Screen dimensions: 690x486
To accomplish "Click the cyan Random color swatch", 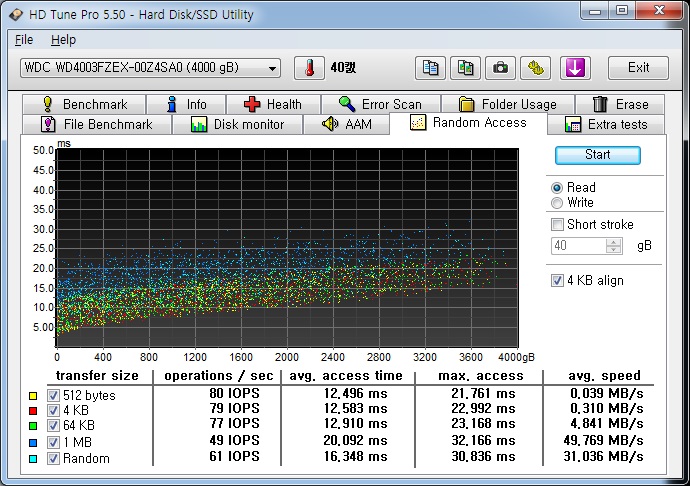I will (33, 459).
